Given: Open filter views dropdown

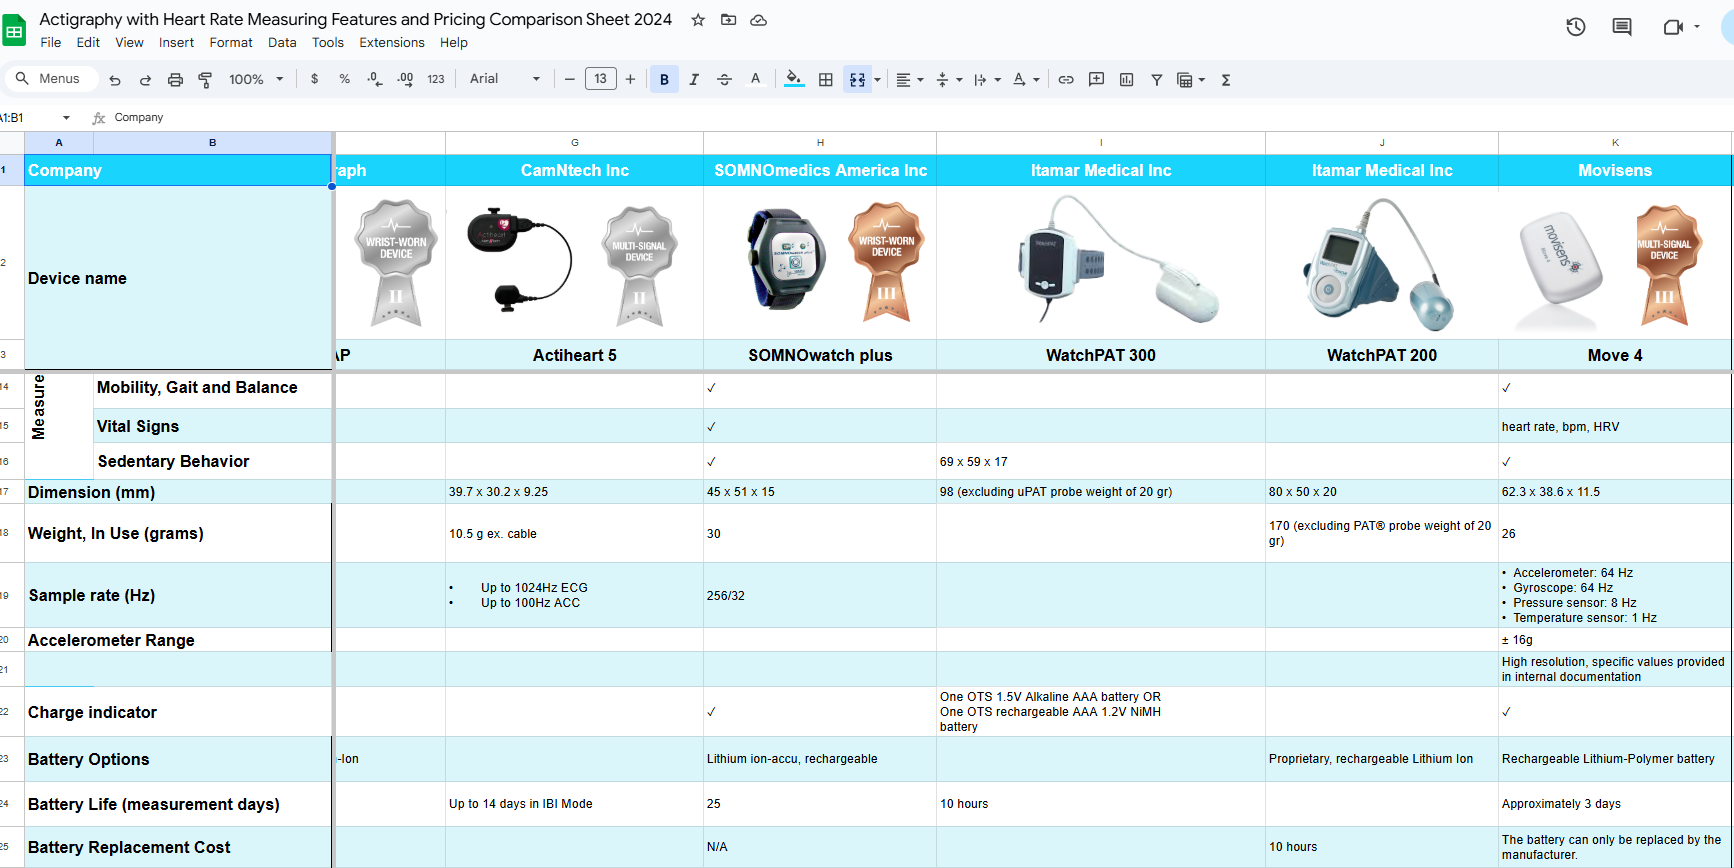Looking at the screenshot, I should pos(1190,79).
